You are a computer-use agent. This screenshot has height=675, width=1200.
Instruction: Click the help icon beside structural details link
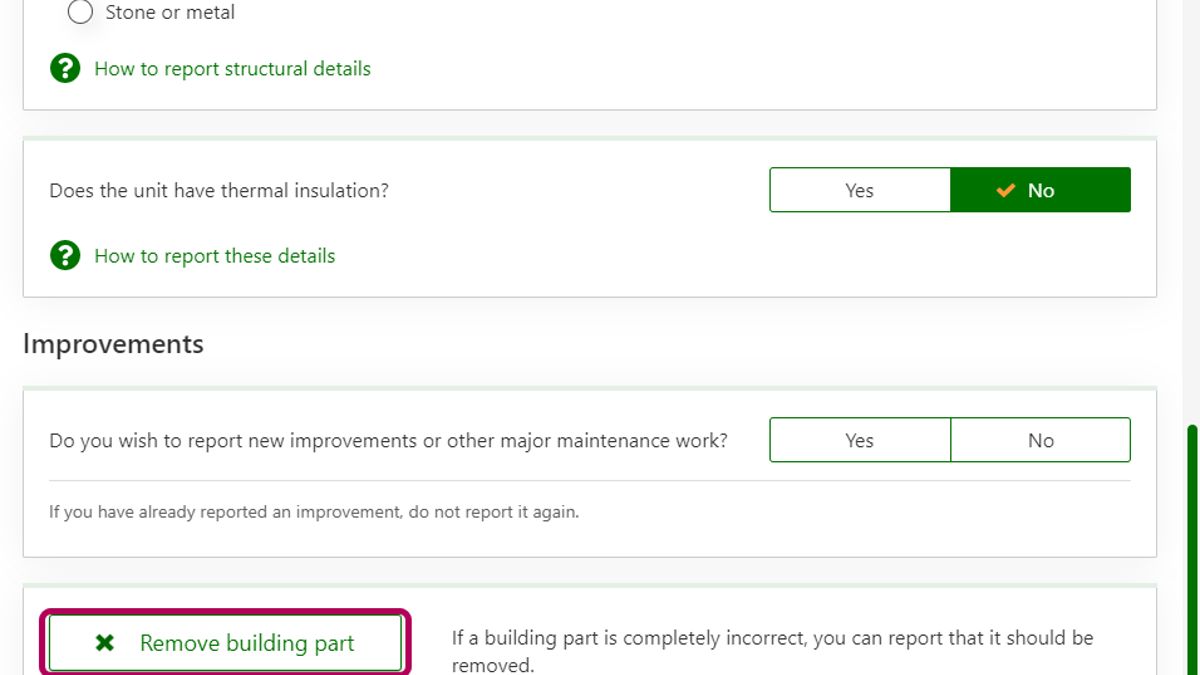click(x=65, y=69)
